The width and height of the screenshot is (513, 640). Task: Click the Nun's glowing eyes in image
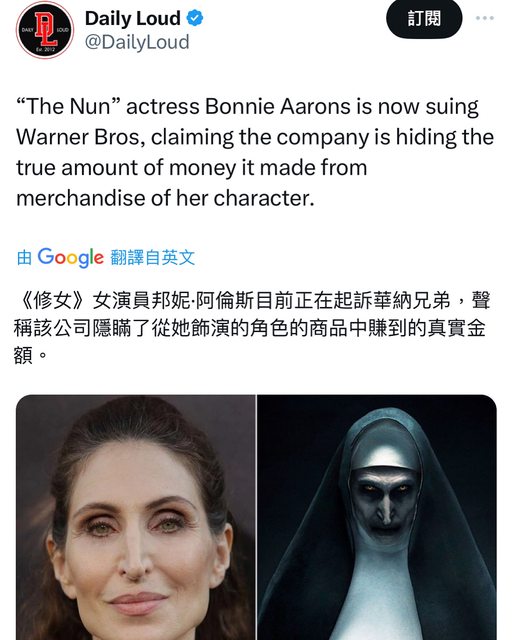click(386, 488)
